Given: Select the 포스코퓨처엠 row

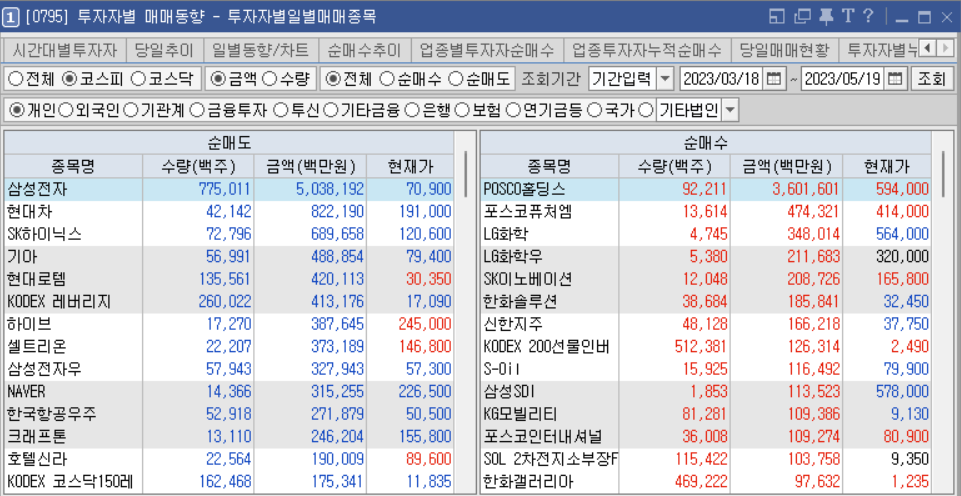Looking at the screenshot, I should 706,212.
